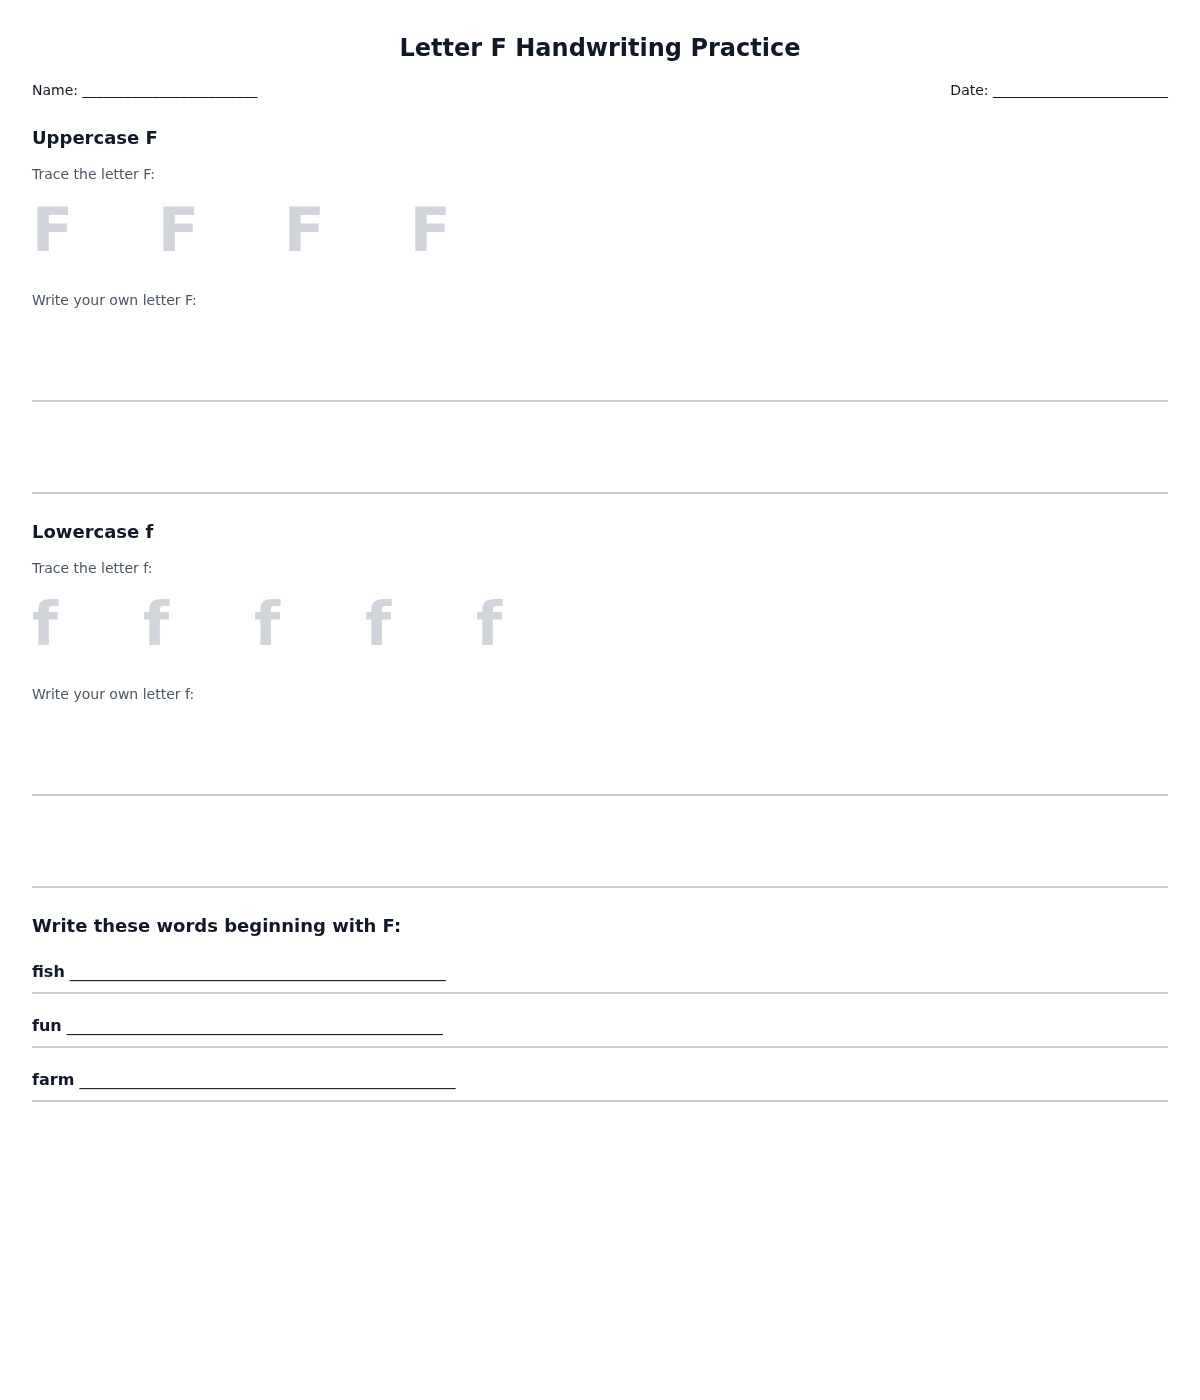Click the blank line after fun

(x=254, y=1028)
